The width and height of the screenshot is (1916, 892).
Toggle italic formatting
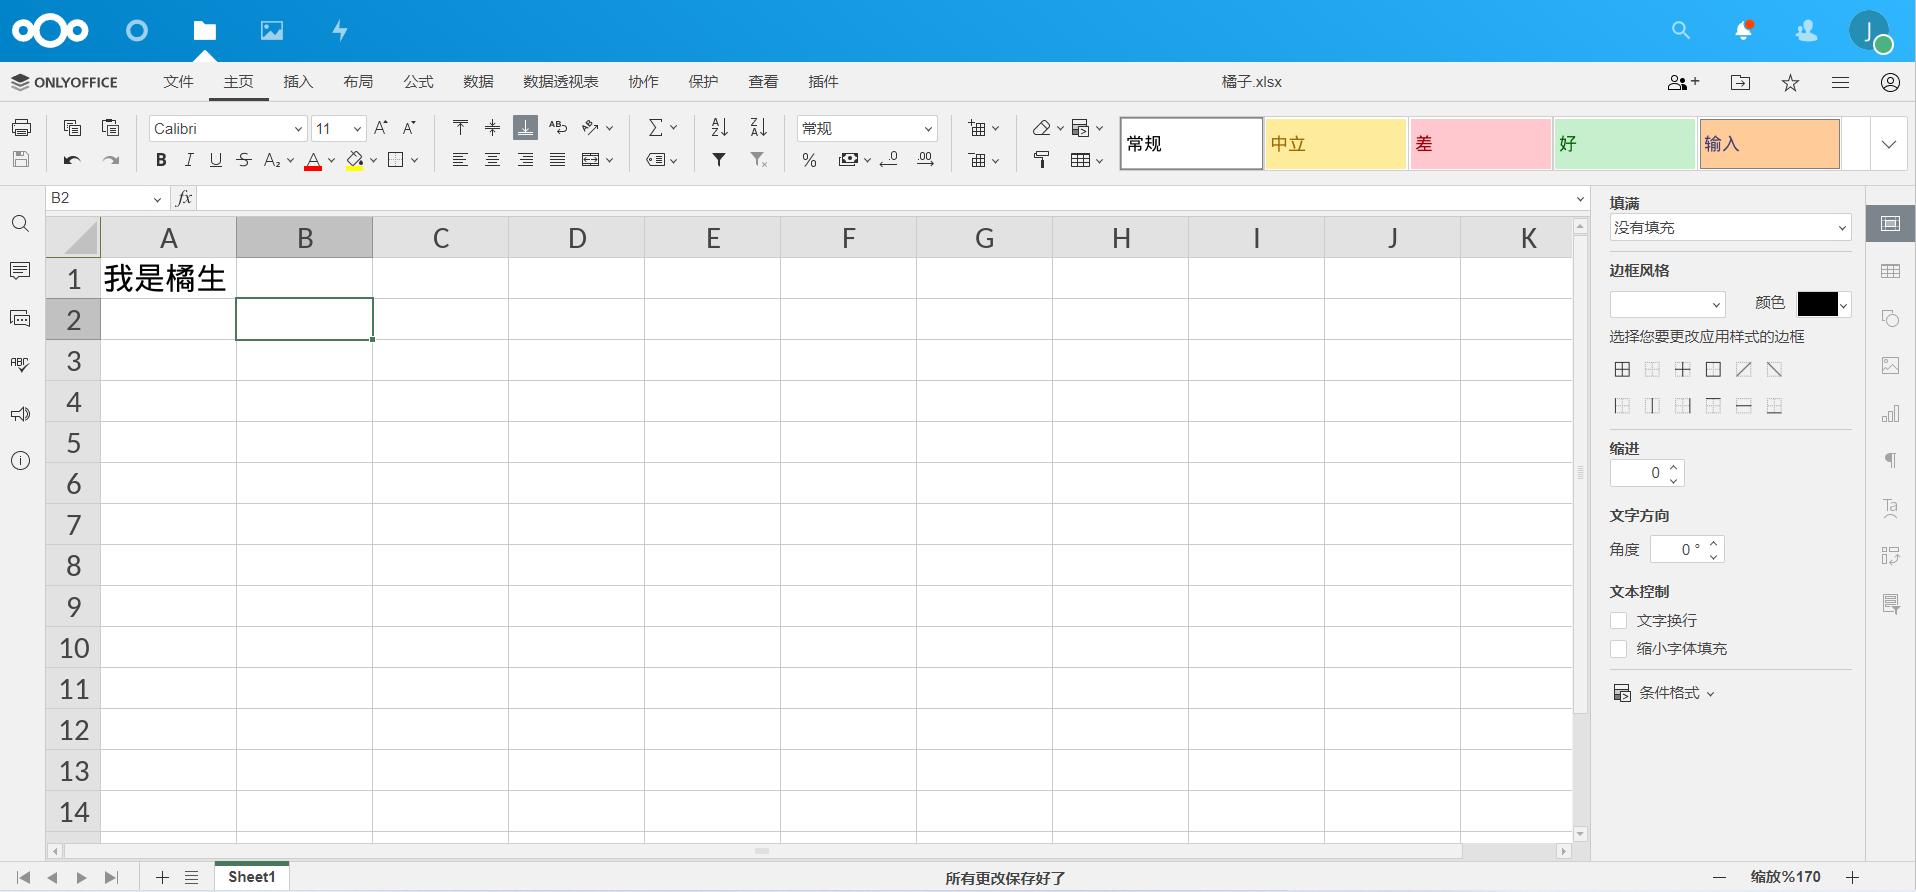tap(188, 160)
